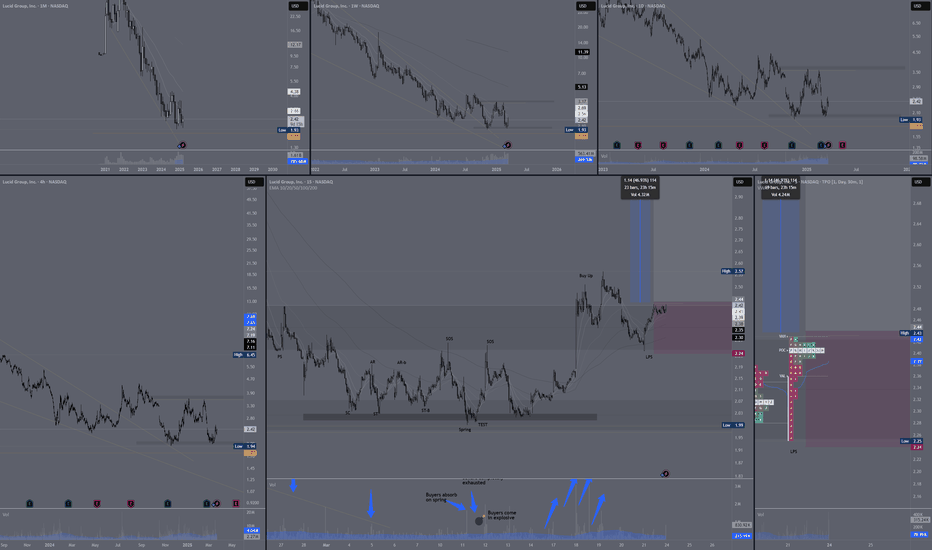Screen dimensions: 932x550
Task: Open the Aug 2023 earnings marker on 1D chart
Action: [x=663, y=145]
